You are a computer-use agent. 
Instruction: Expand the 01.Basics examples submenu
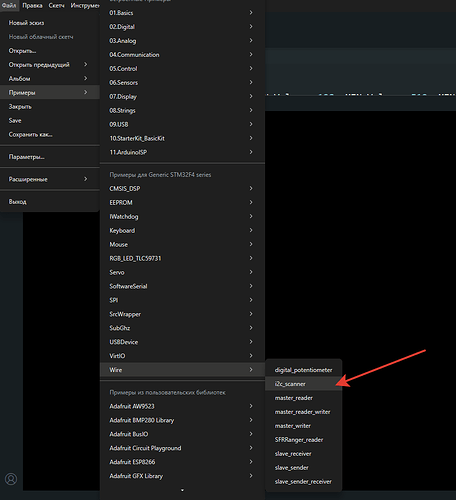182,13
